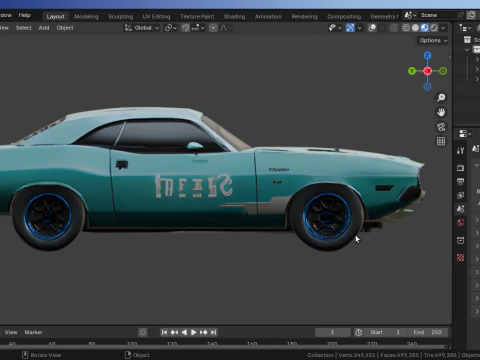The height and width of the screenshot is (360, 480).
Task: Toggle the camera view icon
Action: tap(441, 127)
